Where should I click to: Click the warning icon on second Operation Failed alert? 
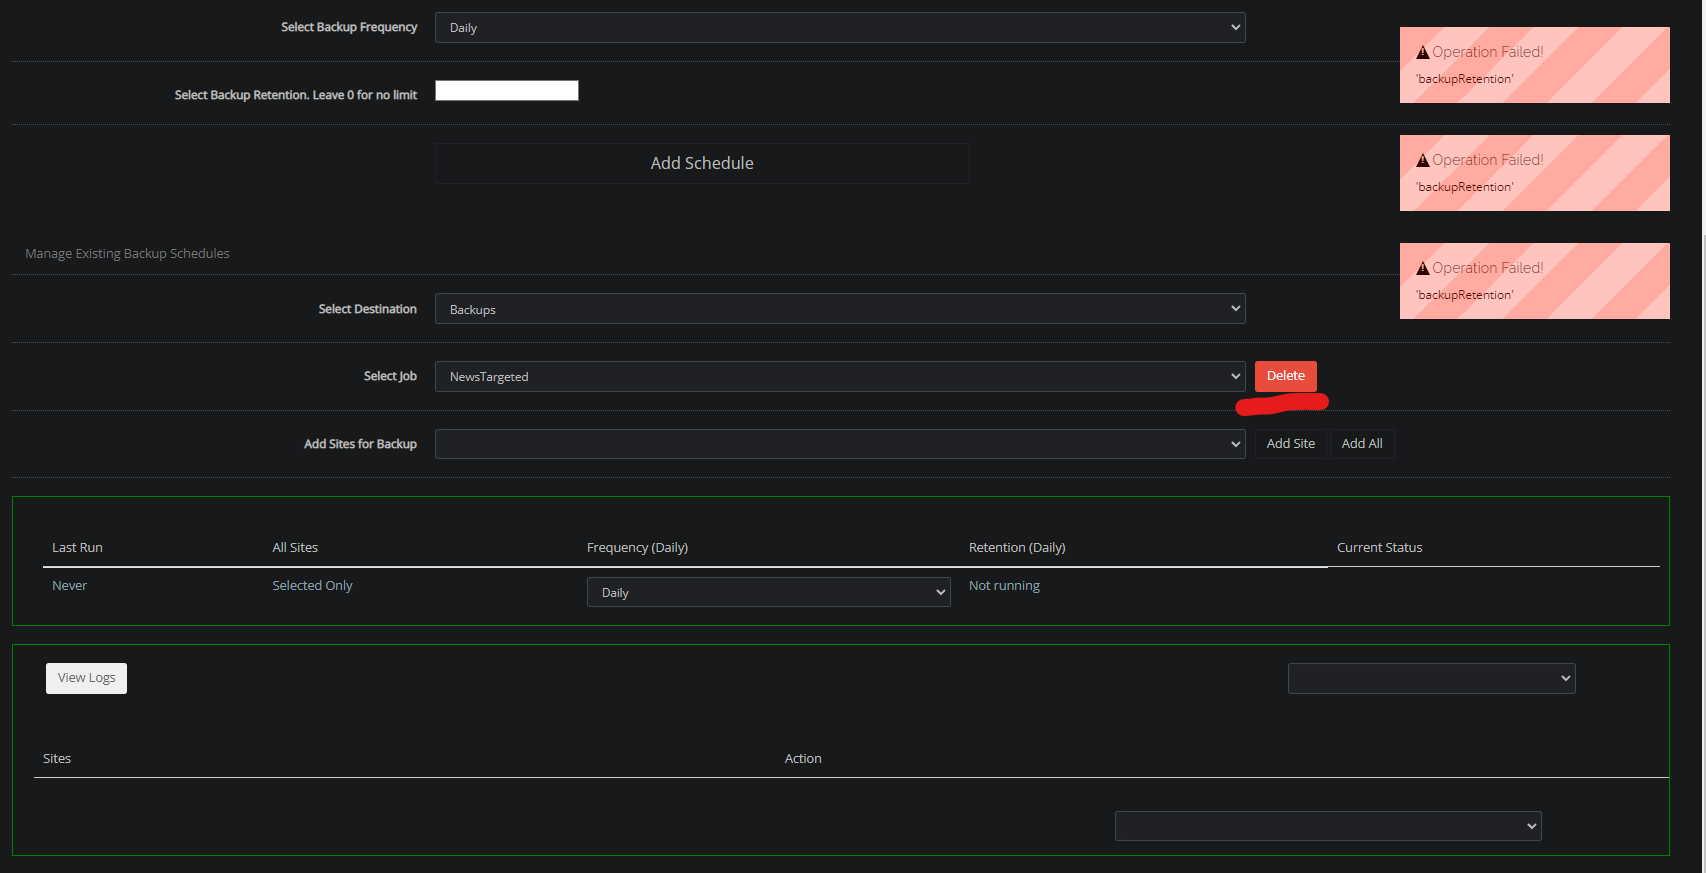coord(1423,161)
